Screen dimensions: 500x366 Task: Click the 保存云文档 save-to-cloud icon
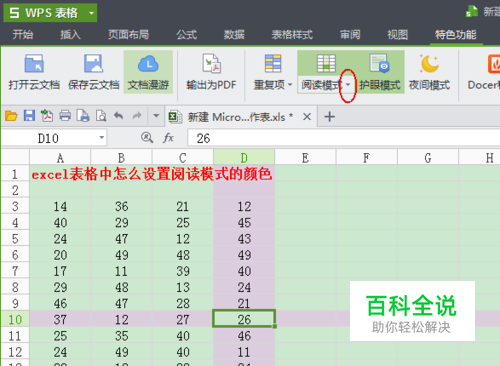click(93, 64)
